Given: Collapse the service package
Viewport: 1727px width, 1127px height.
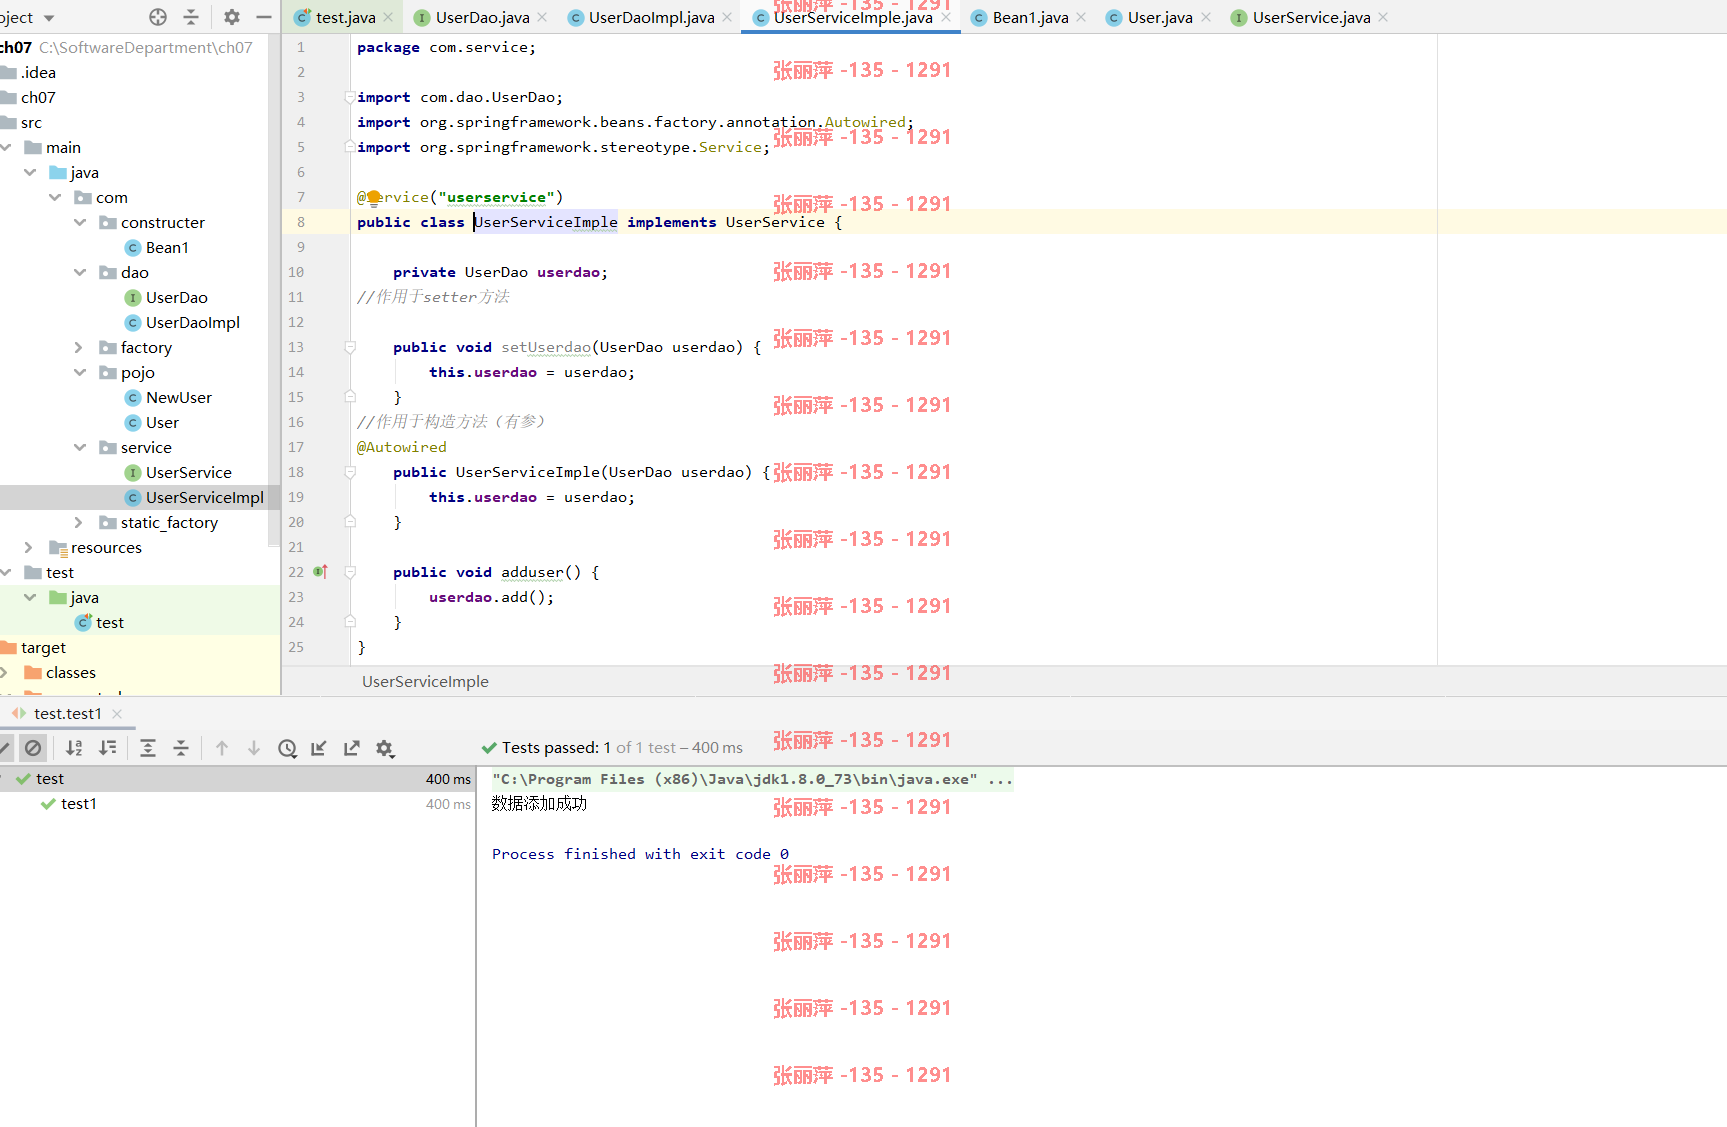Looking at the screenshot, I should pyautogui.click(x=80, y=447).
